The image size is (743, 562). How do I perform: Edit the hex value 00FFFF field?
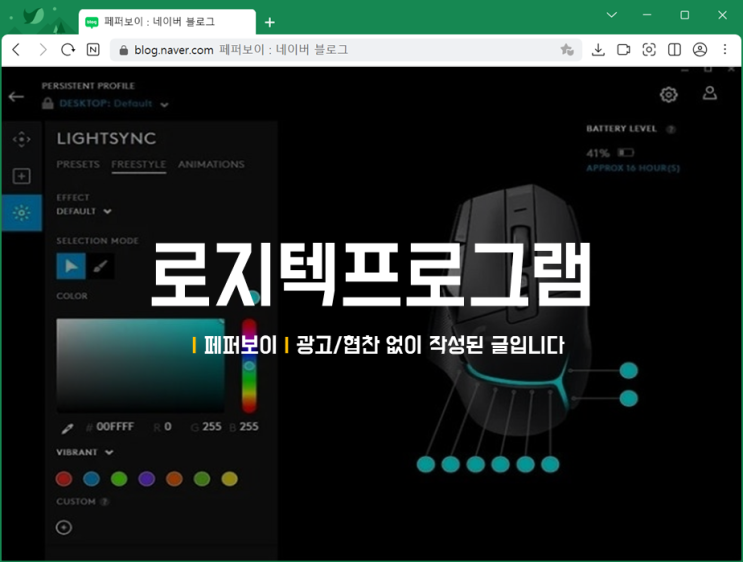click(115, 427)
